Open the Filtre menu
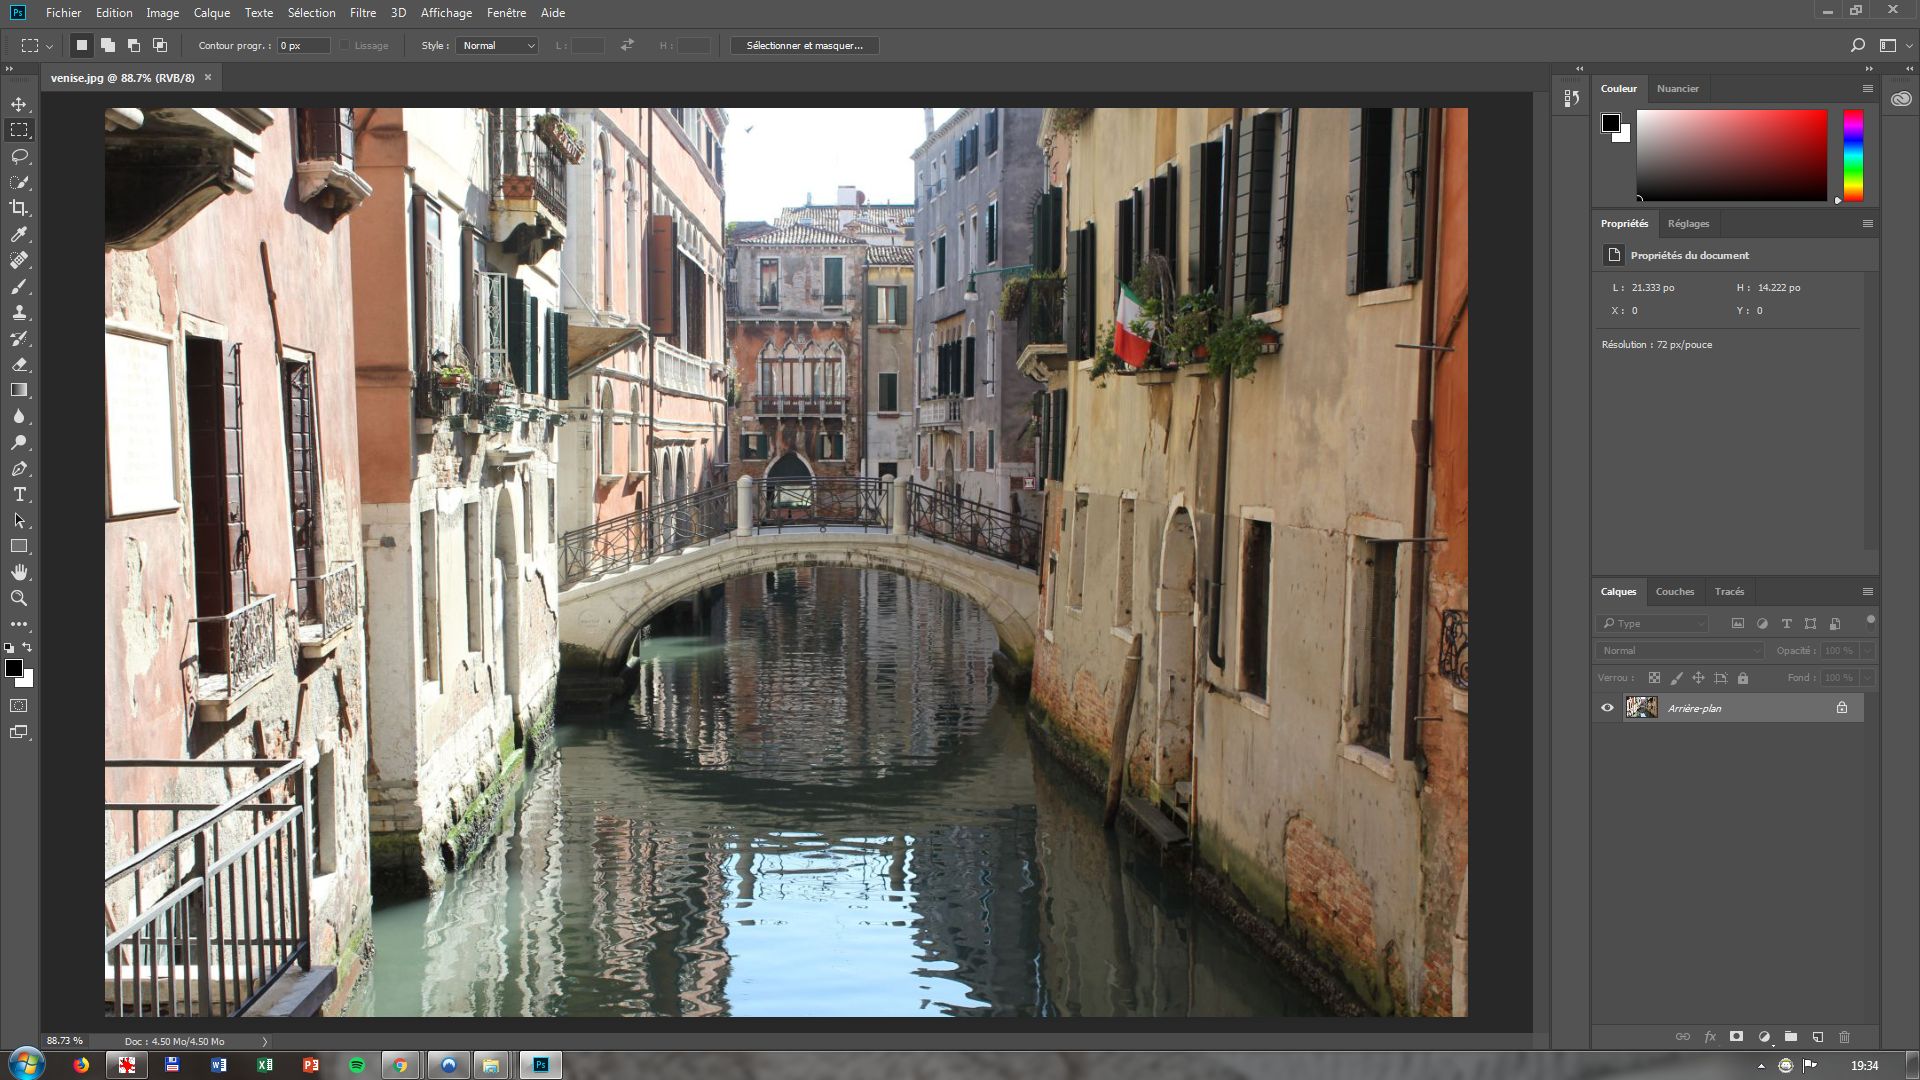 362,13
